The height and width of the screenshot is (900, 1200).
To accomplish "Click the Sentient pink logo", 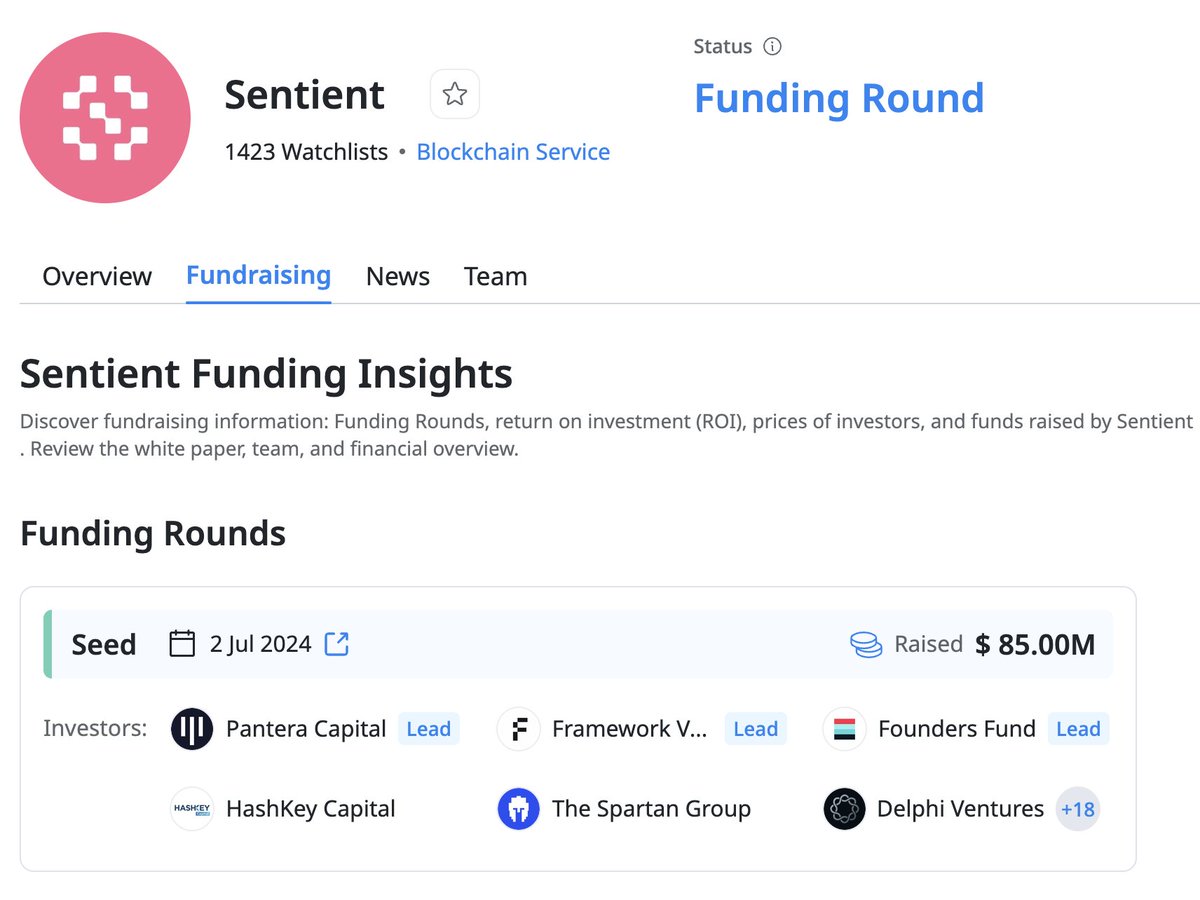I will click(x=105, y=117).
